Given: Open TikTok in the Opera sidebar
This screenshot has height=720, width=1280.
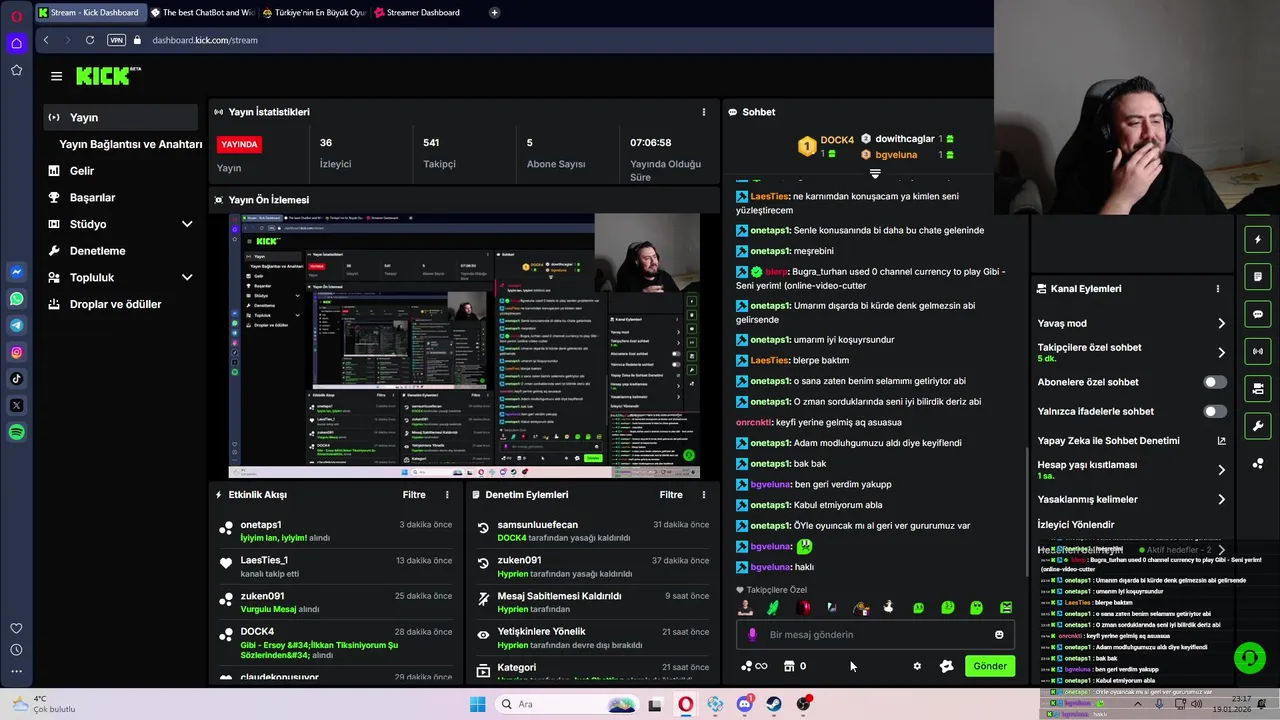Looking at the screenshot, I should 16,378.
